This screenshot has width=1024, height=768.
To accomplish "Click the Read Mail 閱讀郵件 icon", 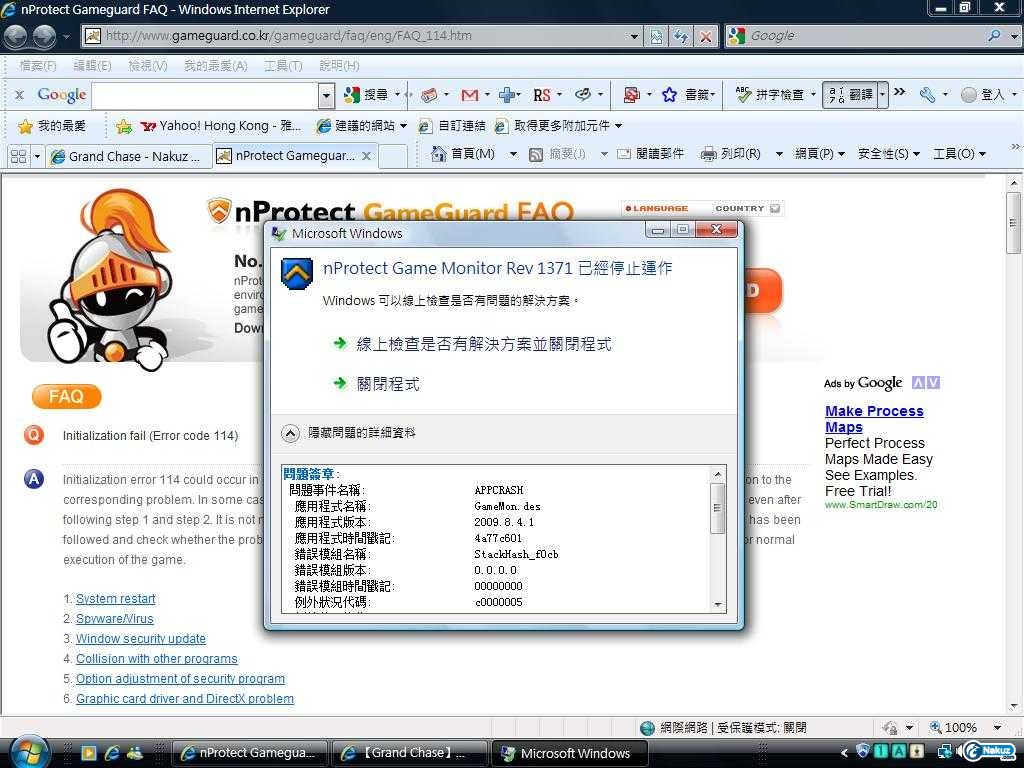I will 624,154.
